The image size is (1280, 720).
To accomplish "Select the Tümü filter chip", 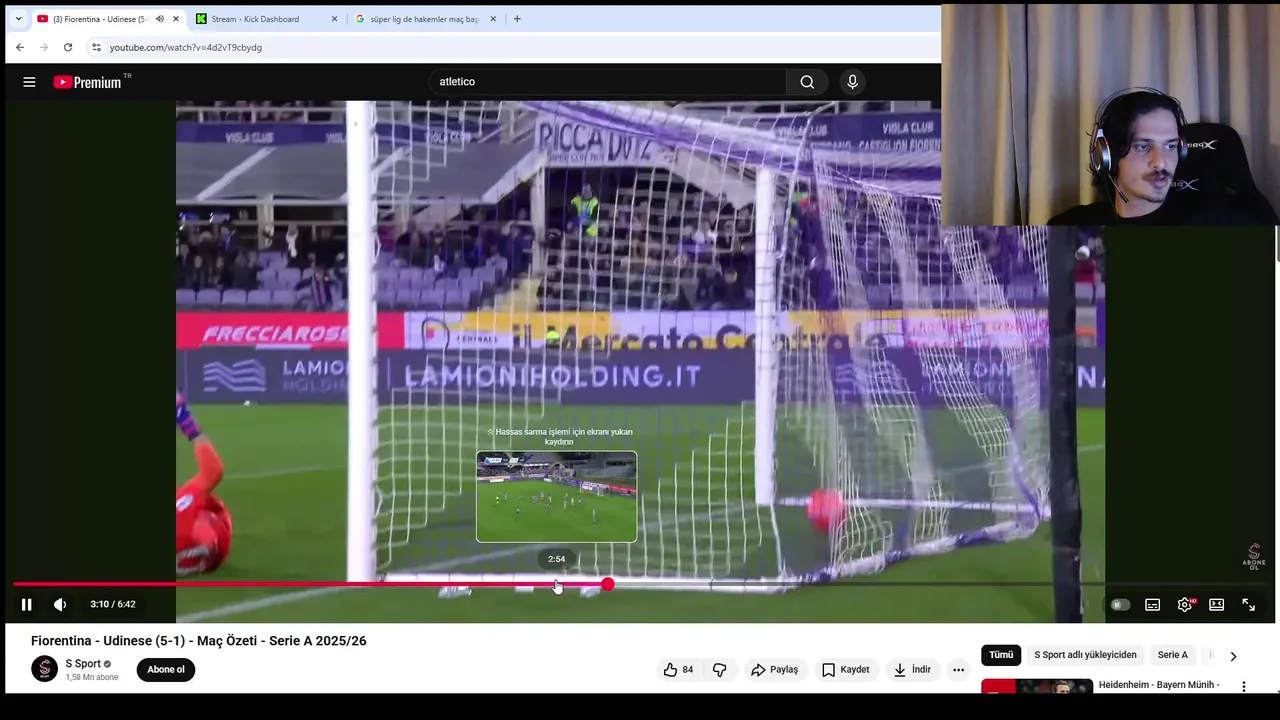I will (1001, 655).
